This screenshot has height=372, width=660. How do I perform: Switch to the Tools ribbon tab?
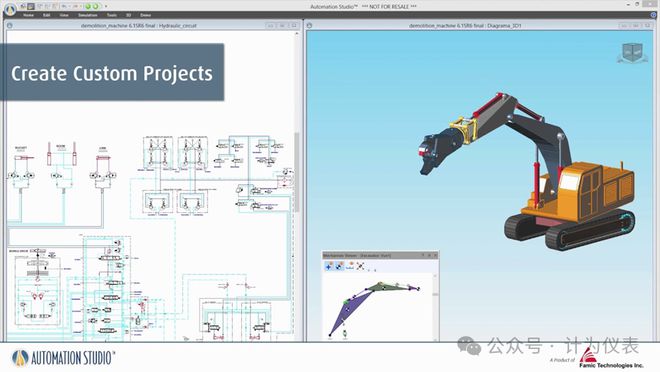(x=112, y=15)
